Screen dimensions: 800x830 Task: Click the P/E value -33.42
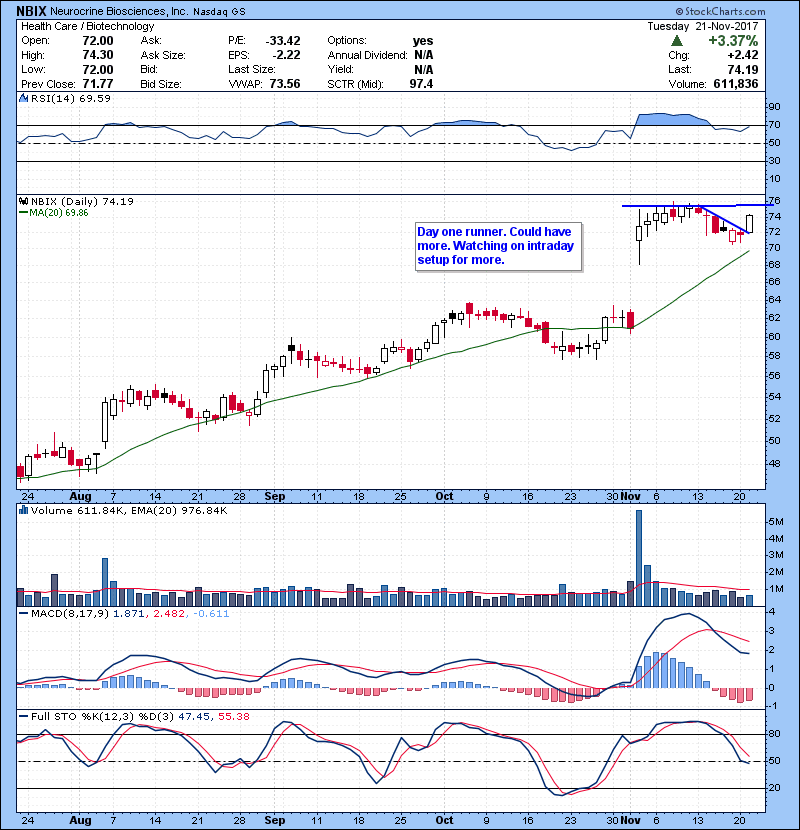pyautogui.click(x=283, y=41)
